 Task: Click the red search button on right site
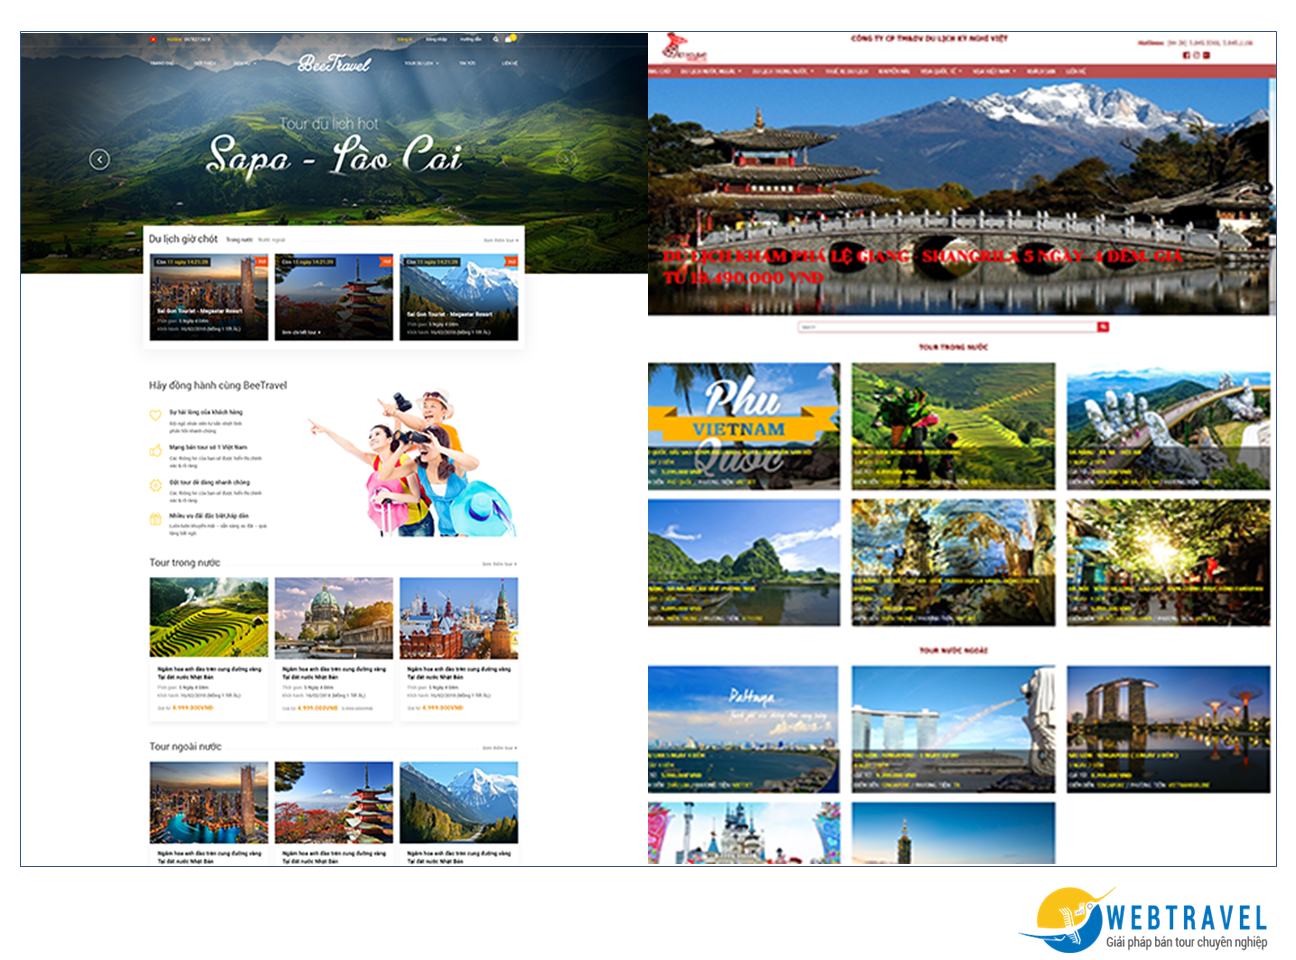(x=1103, y=327)
